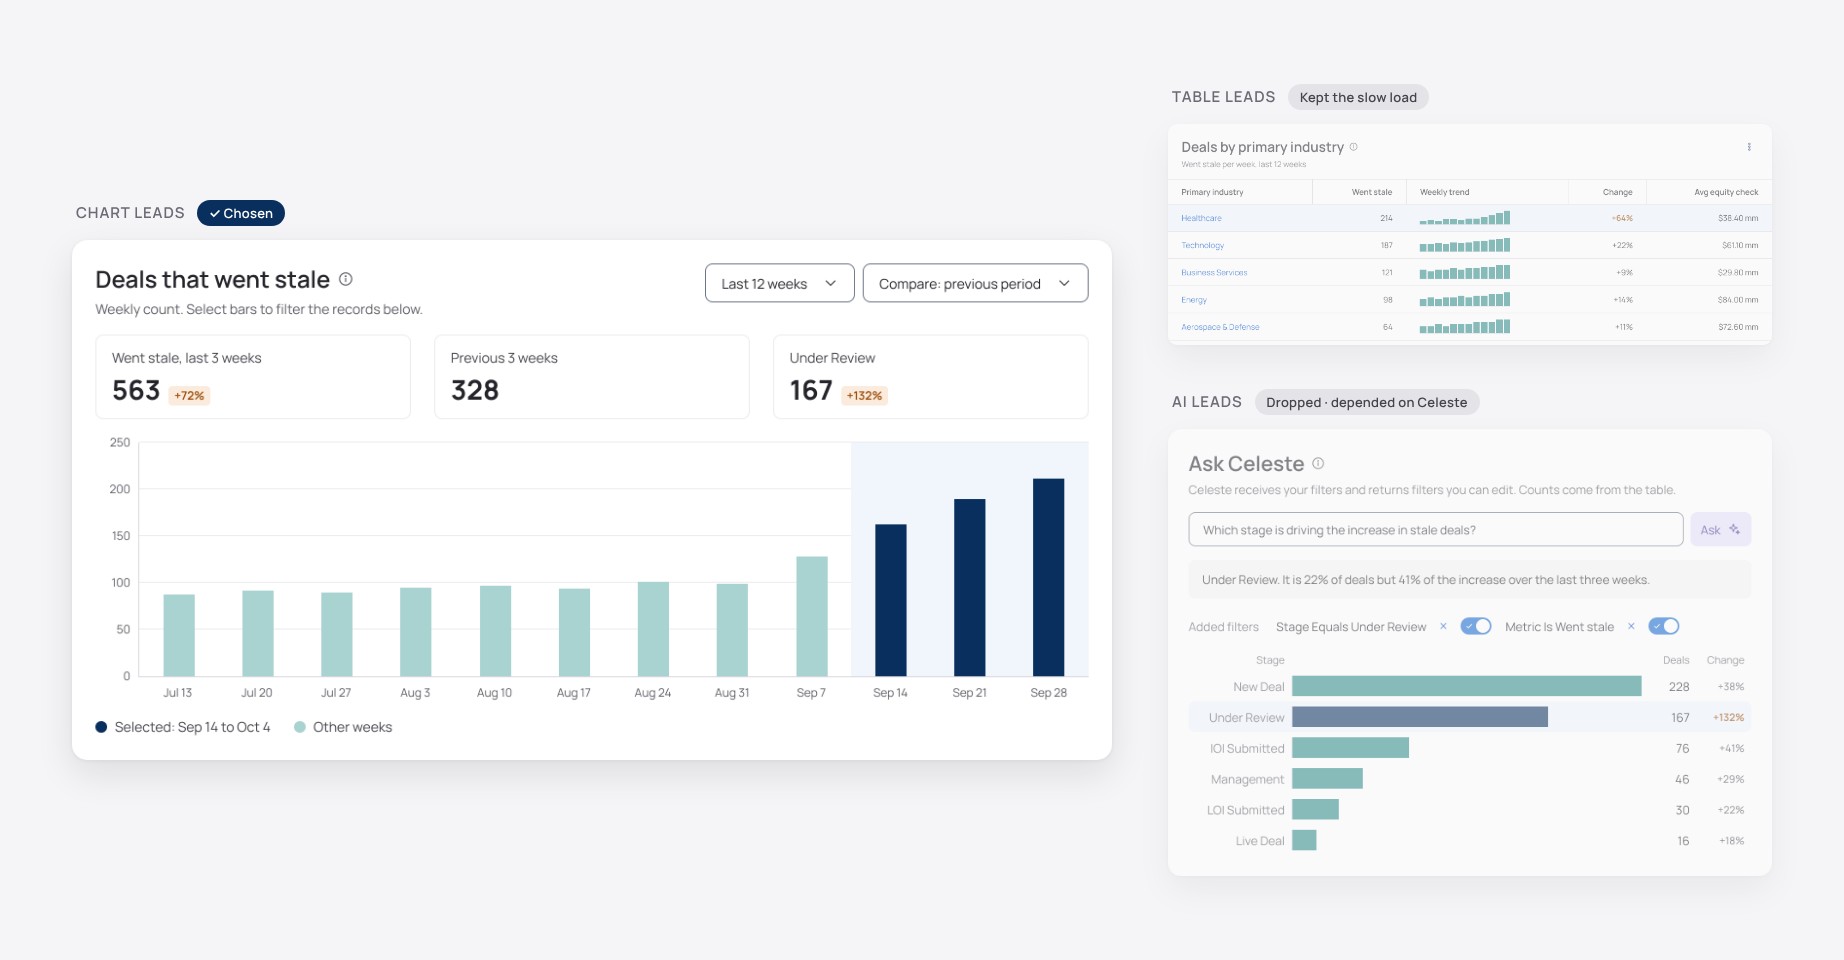Click the Went stale, last 3 weeks card
Image resolution: width=1844 pixels, height=960 pixels.
(x=253, y=377)
